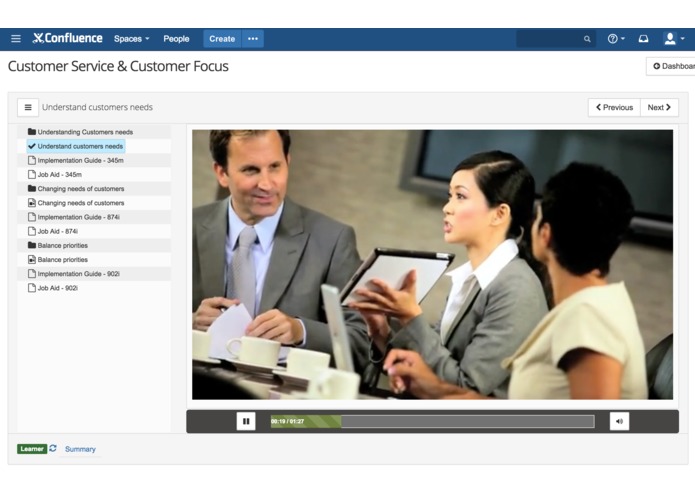Click the Customer Service & Customer Focus title

118,66
